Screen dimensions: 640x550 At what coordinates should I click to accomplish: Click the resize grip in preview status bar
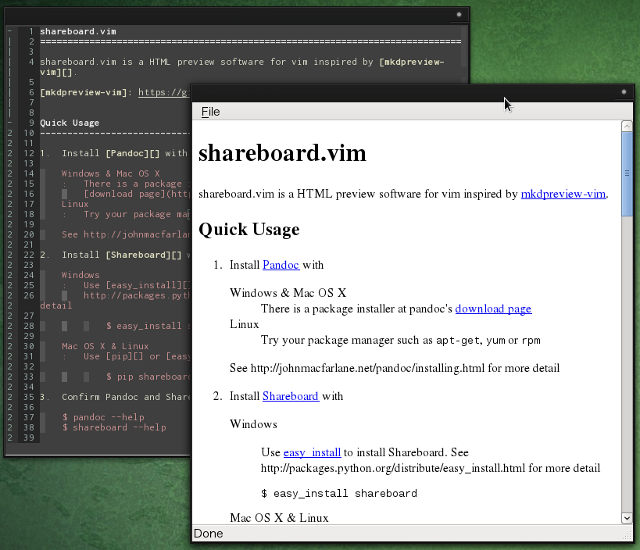(x=628, y=536)
